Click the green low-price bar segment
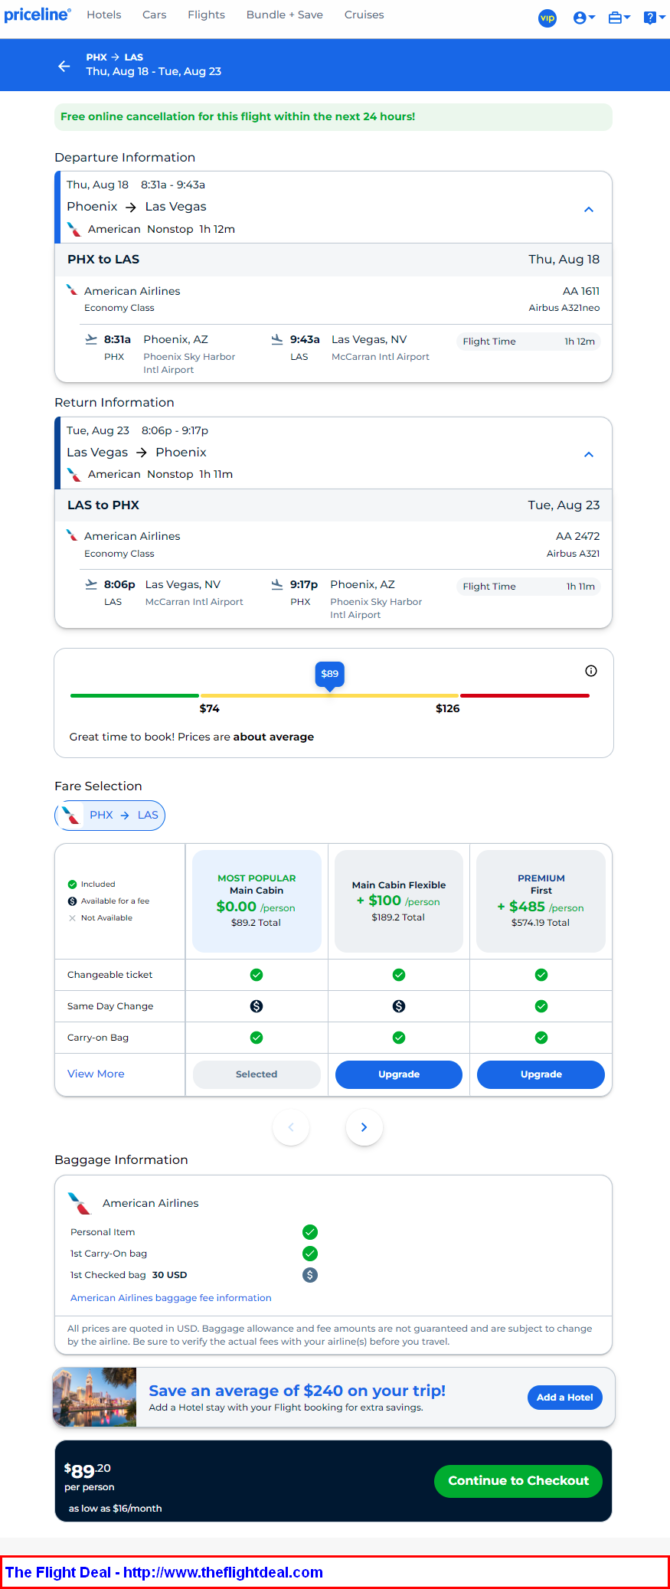 (134, 695)
